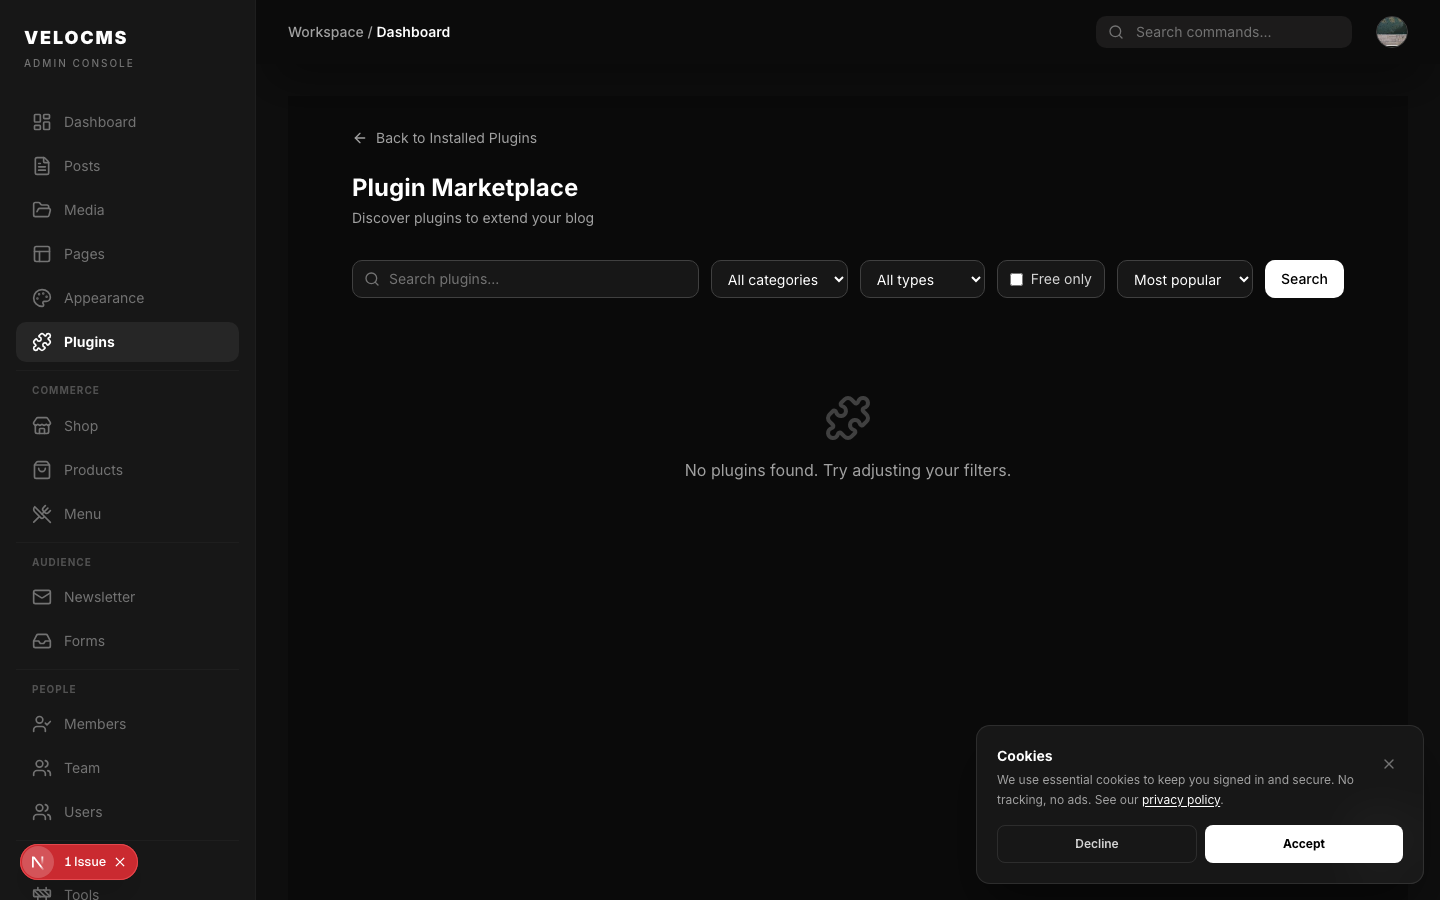The height and width of the screenshot is (900, 1440).
Task: Click the Search button for plugins
Action: 1304,279
